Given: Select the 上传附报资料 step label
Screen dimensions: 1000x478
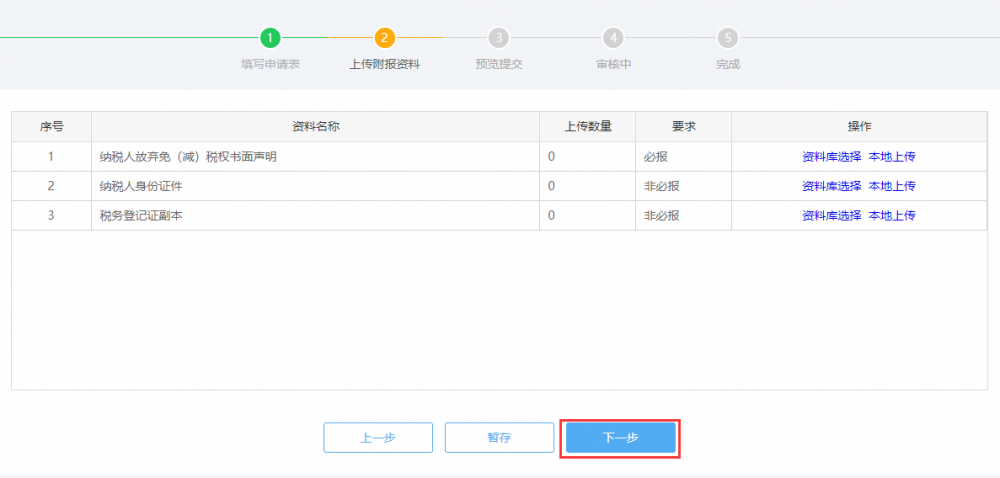Looking at the screenshot, I should click(x=385, y=64).
